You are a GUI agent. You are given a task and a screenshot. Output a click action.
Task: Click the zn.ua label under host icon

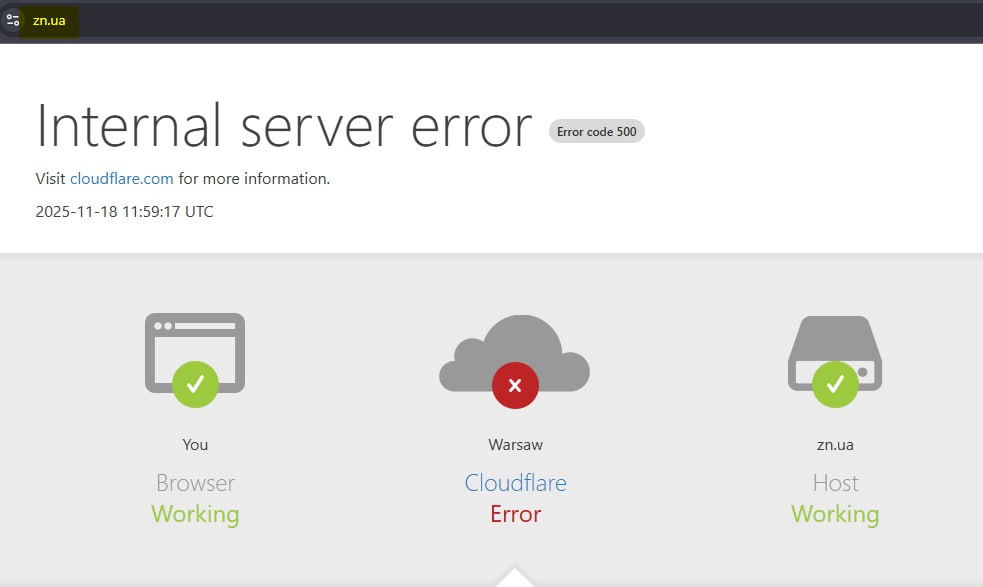[x=835, y=444]
